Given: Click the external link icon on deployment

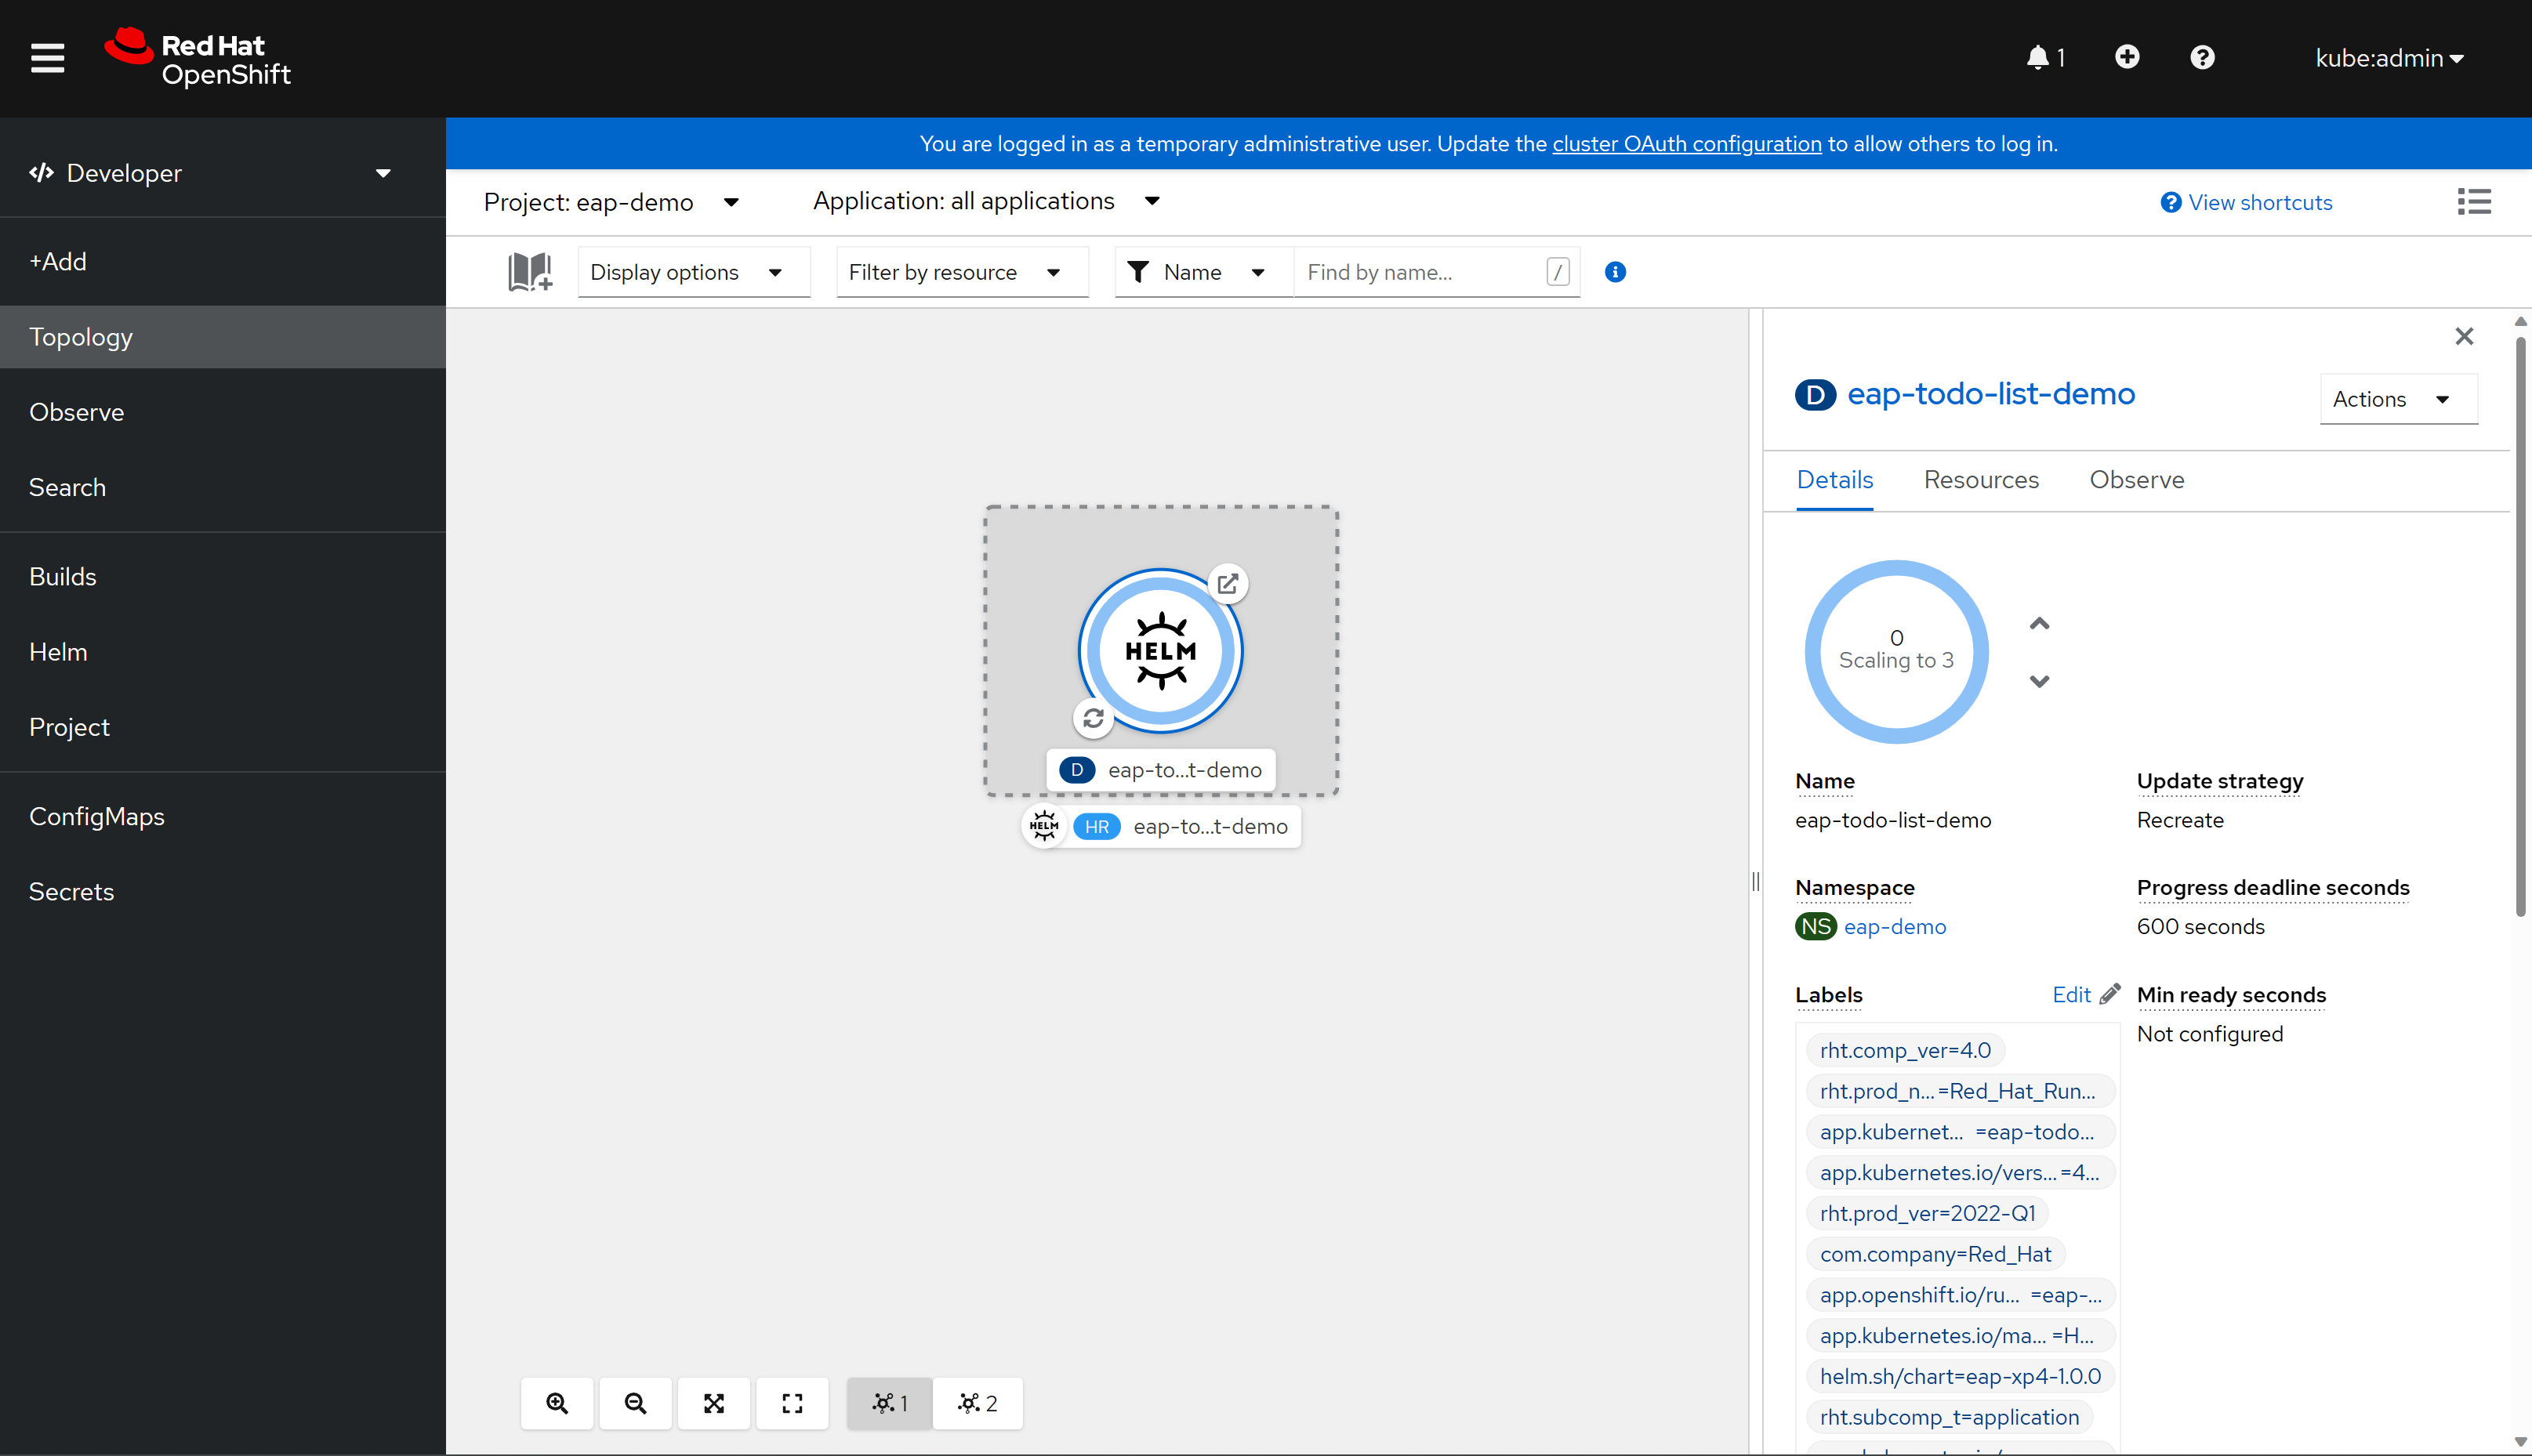Looking at the screenshot, I should (1228, 584).
